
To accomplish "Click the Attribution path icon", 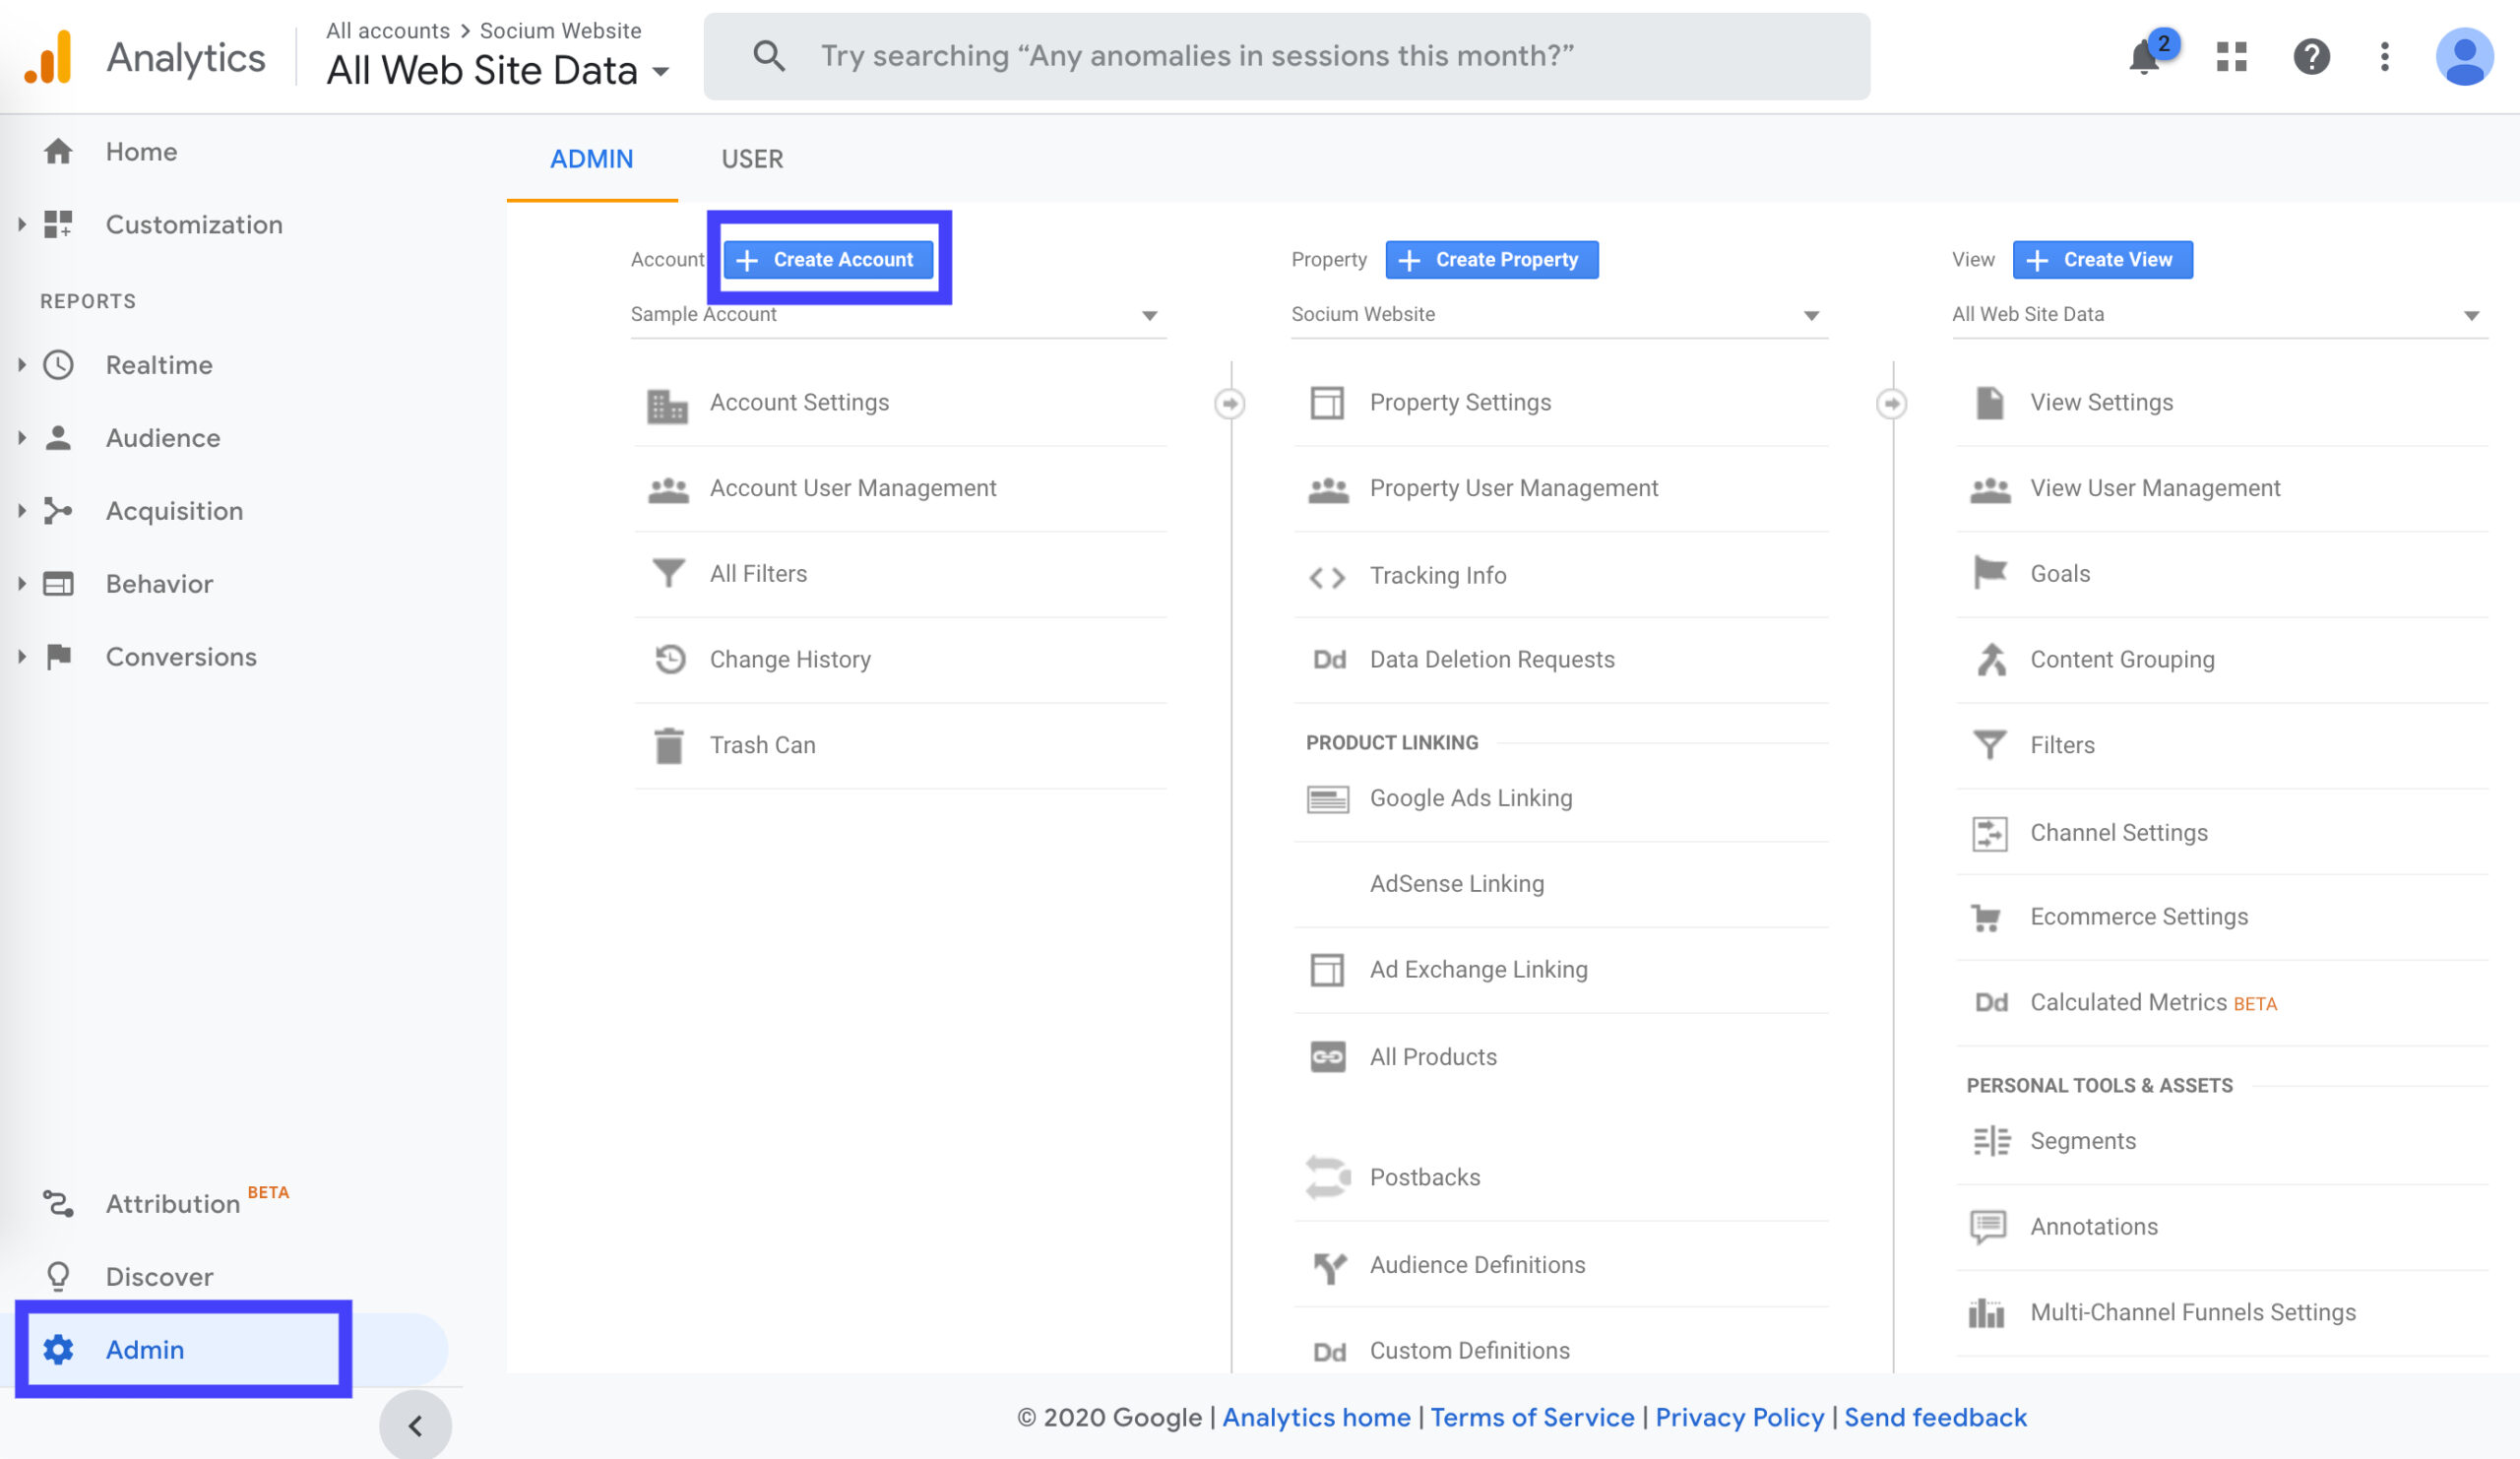I will coord(58,1204).
